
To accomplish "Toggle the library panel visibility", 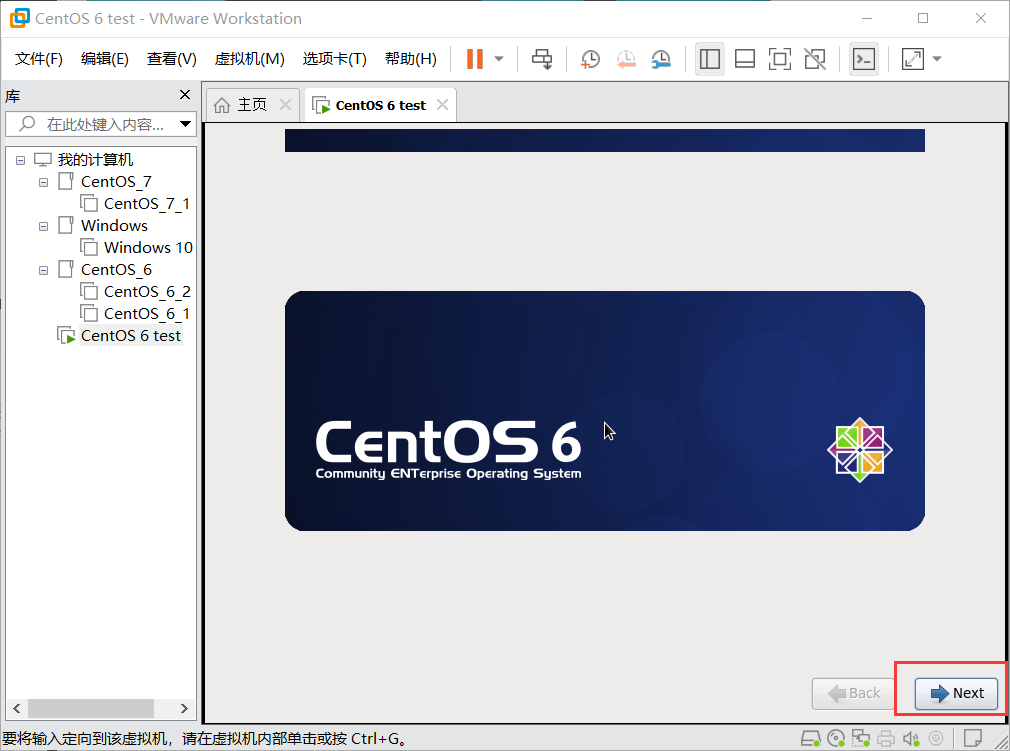I will point(710,59).
